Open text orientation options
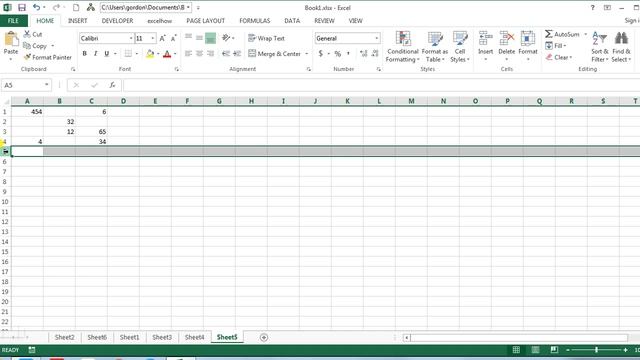Viewport: 640px width, 360px height. coord(227,38)
